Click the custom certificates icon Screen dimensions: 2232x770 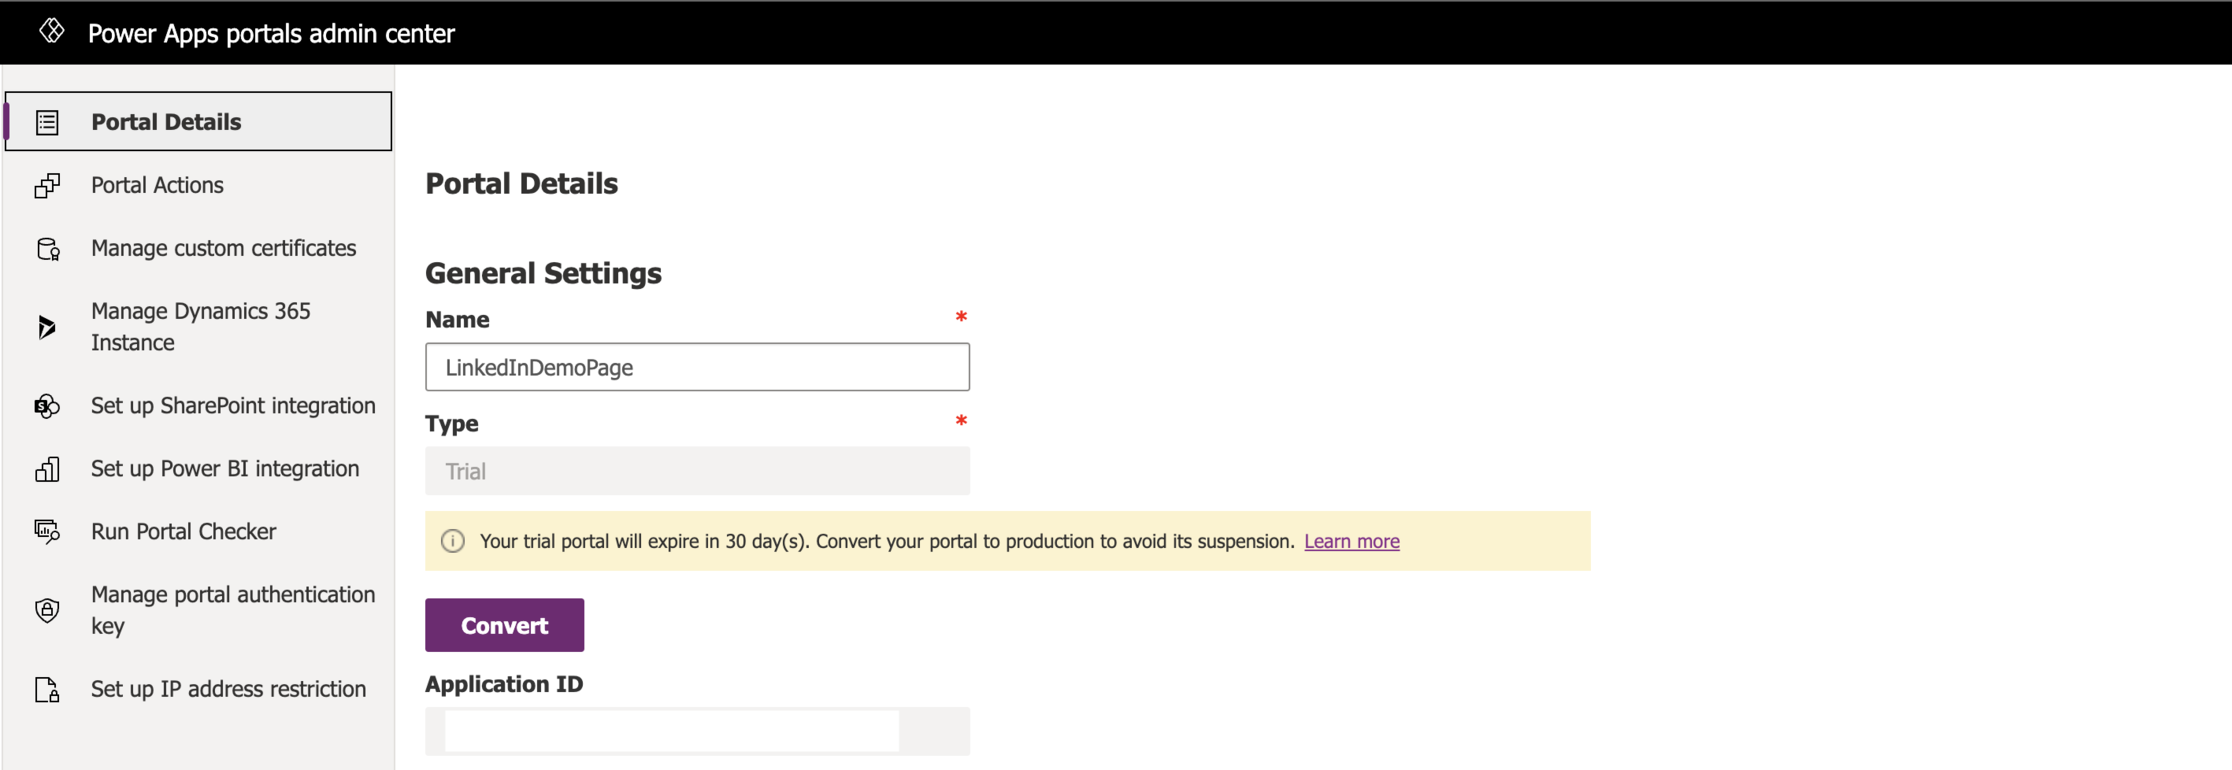coord(47,249)
